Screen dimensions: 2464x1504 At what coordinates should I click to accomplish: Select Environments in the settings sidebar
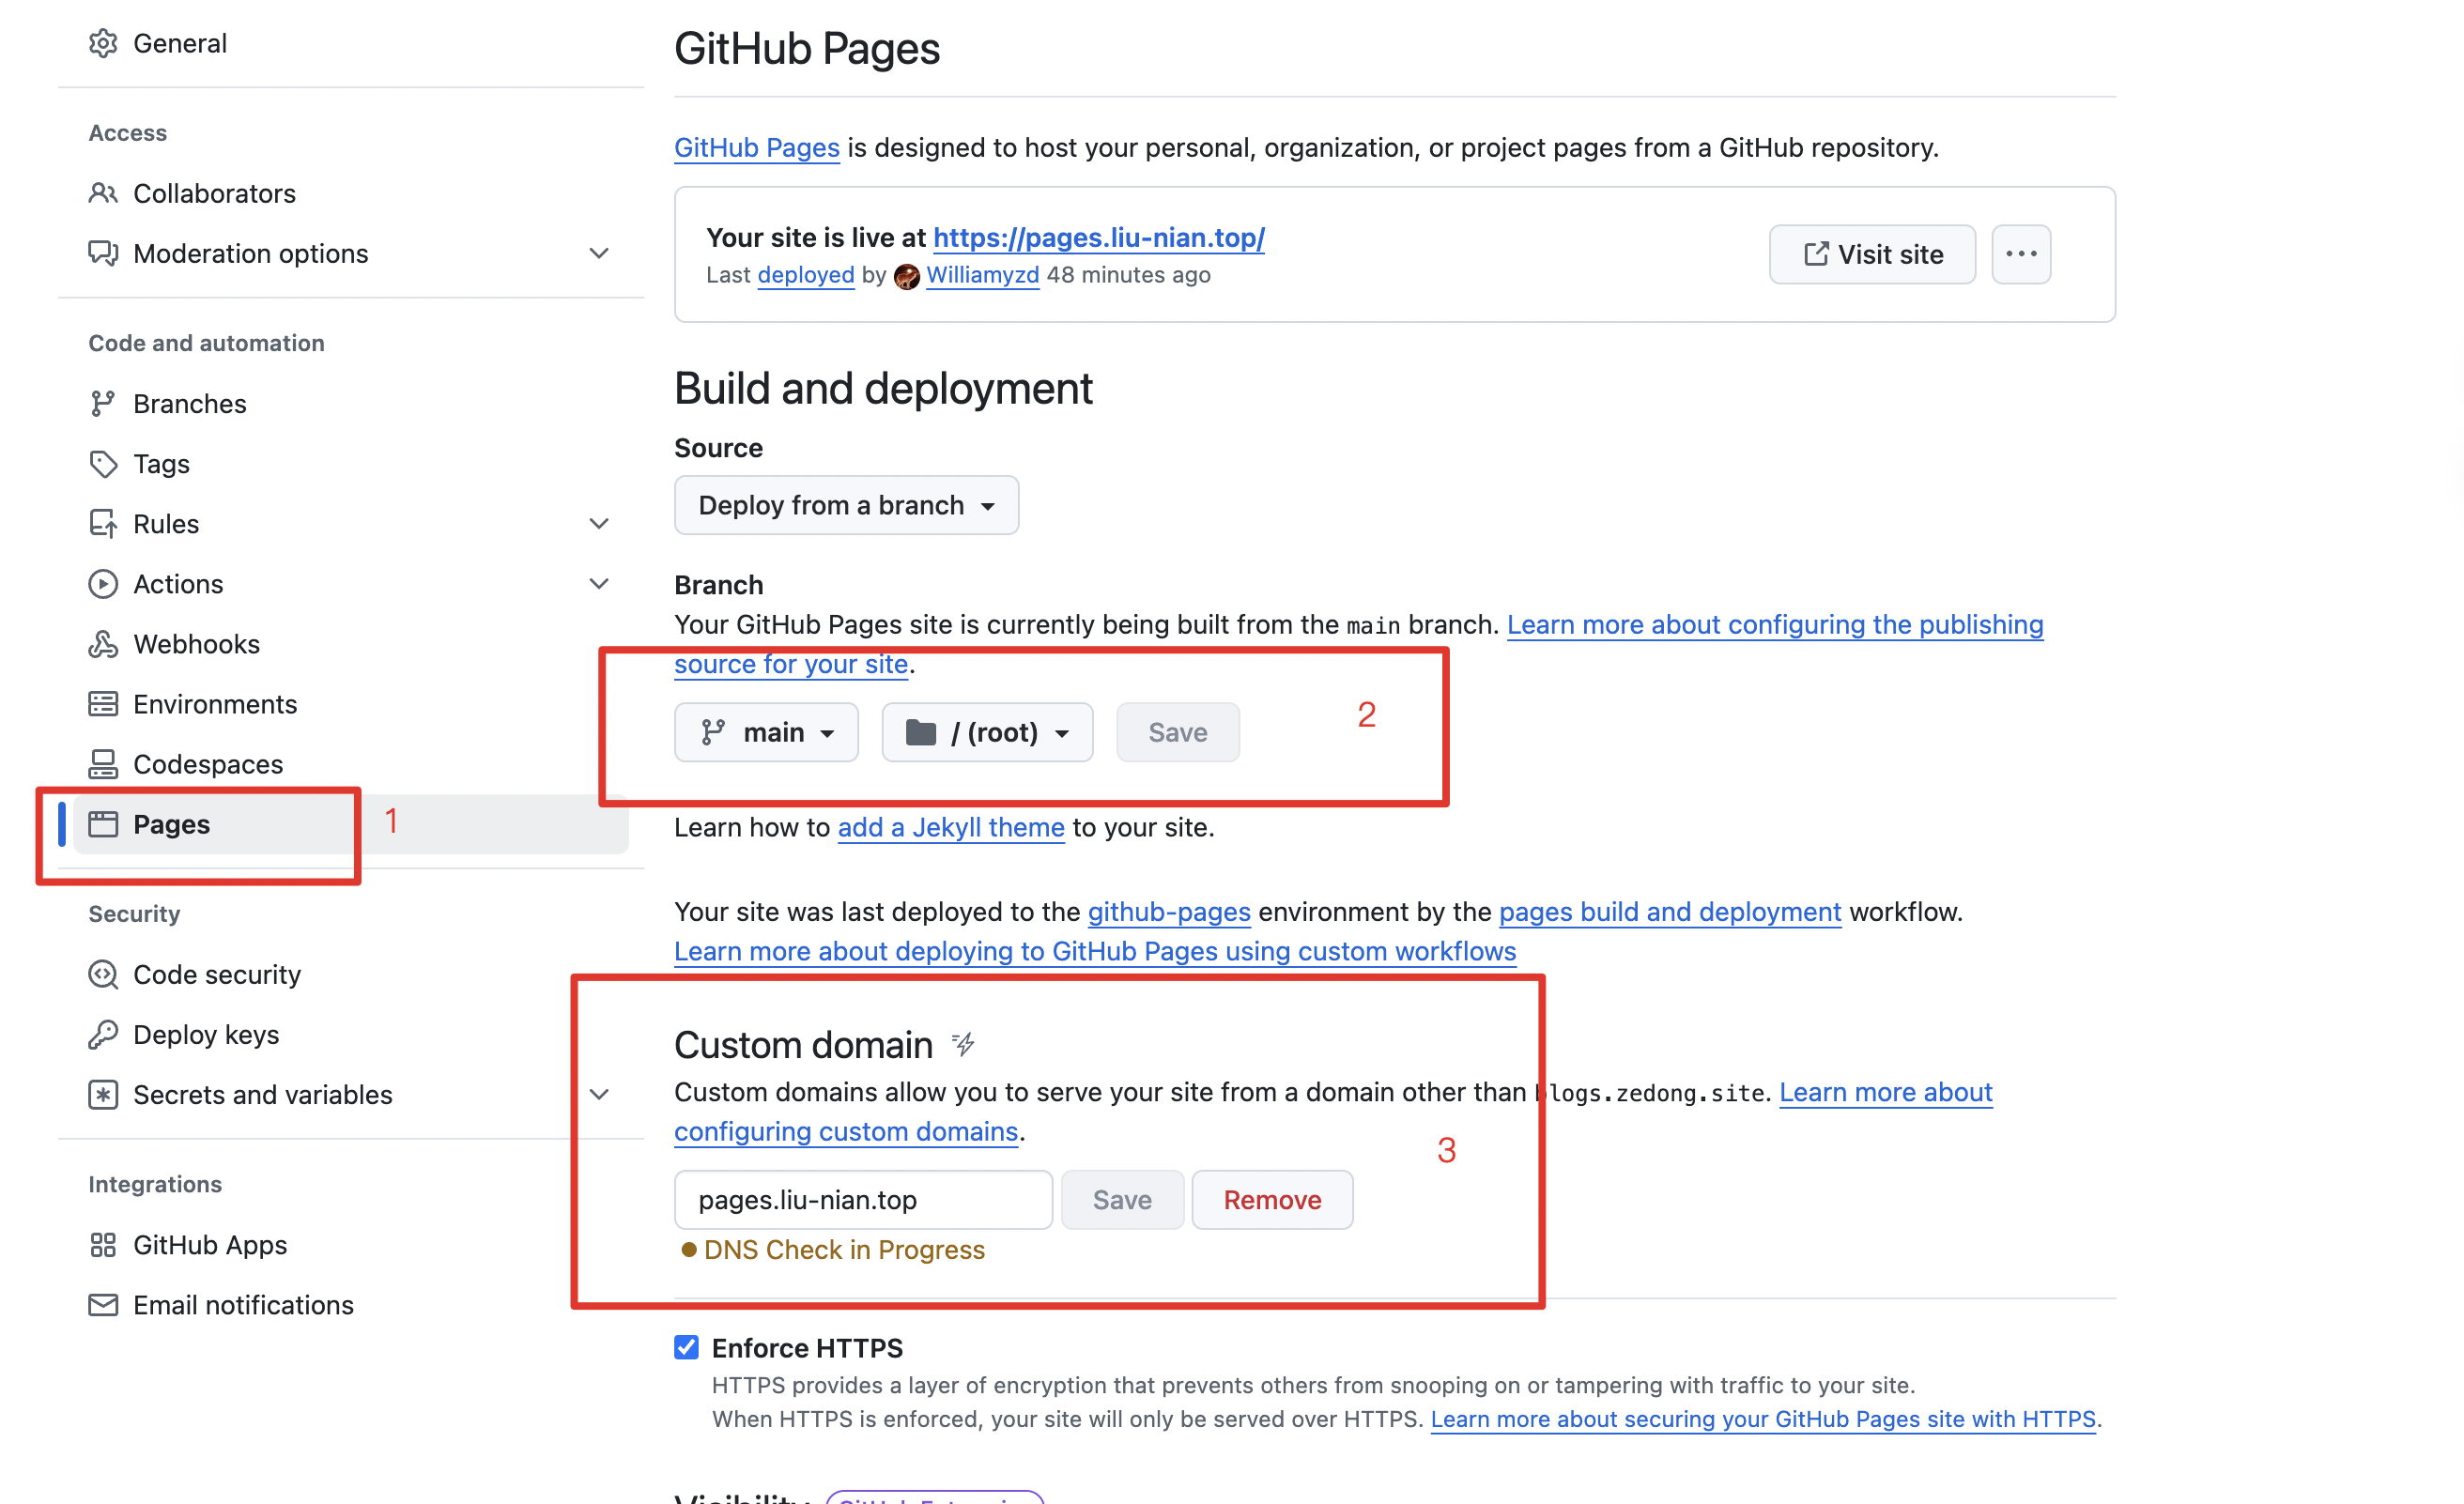pyautogui.click(x=215, y=704)
